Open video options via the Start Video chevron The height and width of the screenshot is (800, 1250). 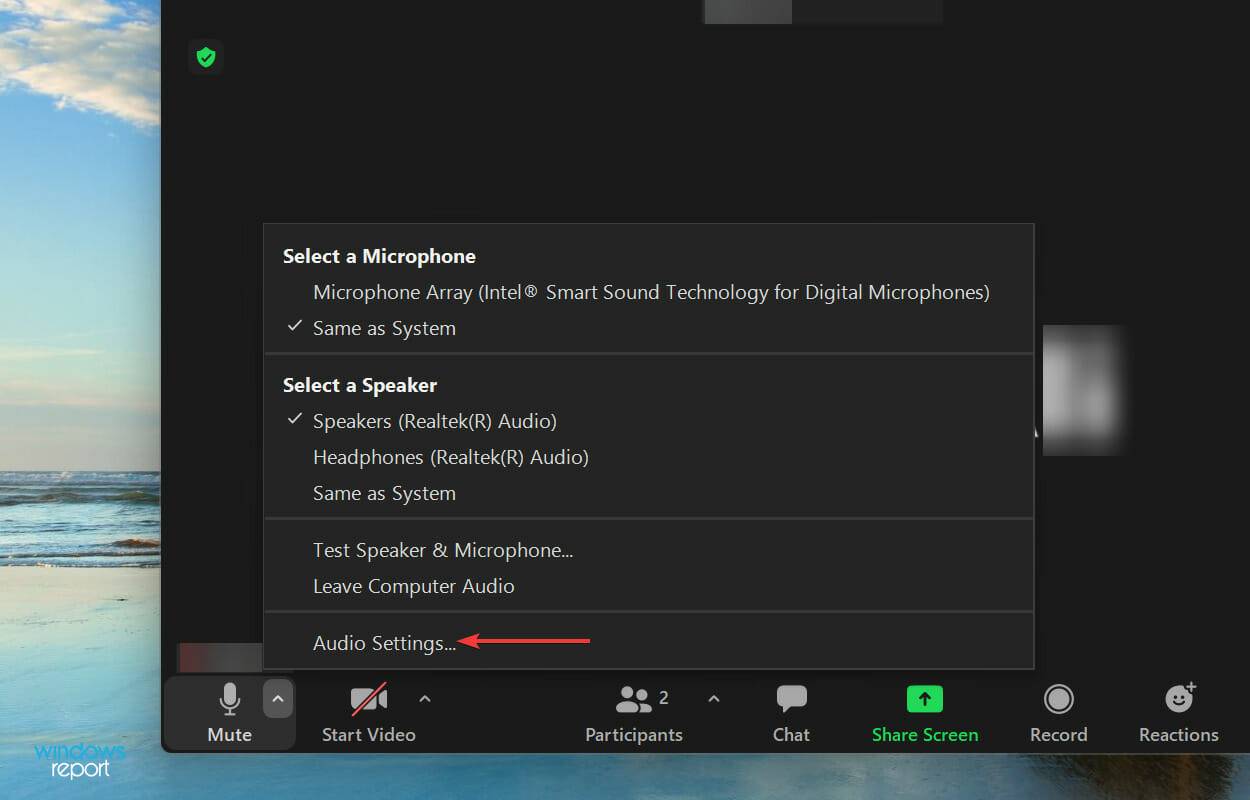pos(424,700)
